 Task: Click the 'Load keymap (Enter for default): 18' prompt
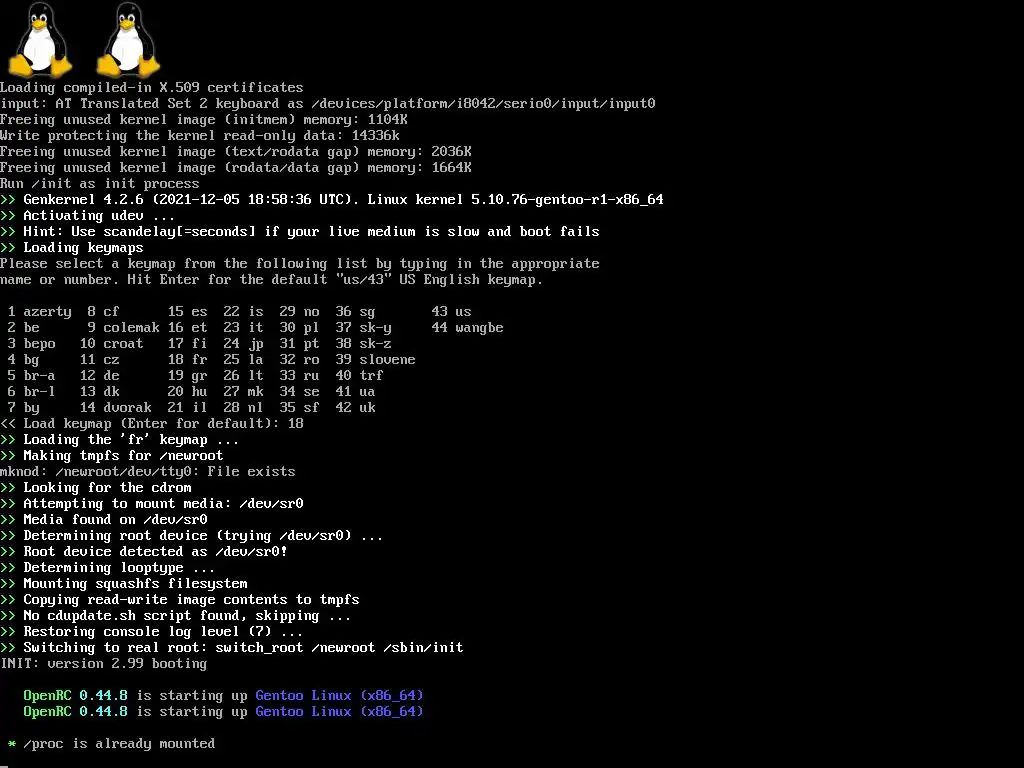(152, 424)
